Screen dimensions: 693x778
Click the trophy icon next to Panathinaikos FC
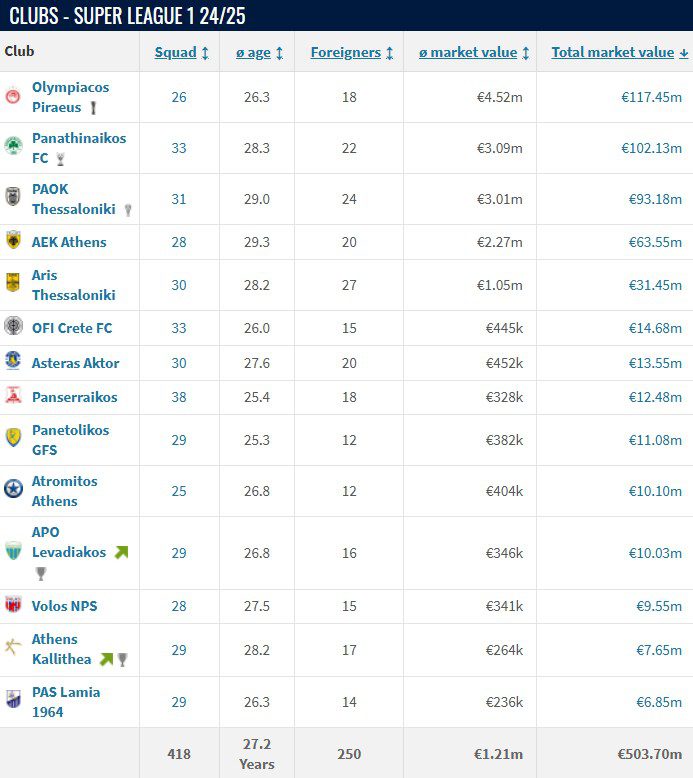60,159
